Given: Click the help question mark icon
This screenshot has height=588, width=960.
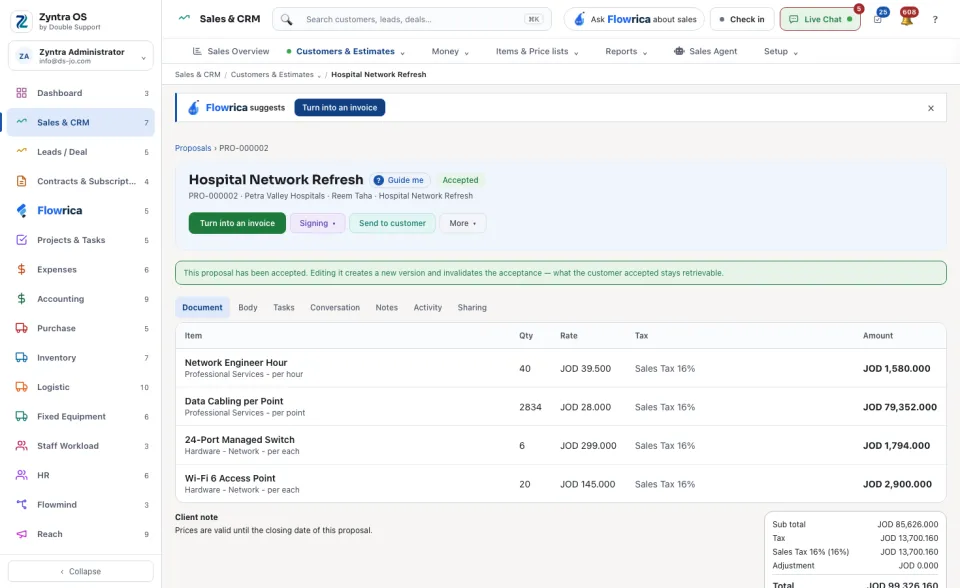Looking at the screenshot, I should click(x=935, y=20).
